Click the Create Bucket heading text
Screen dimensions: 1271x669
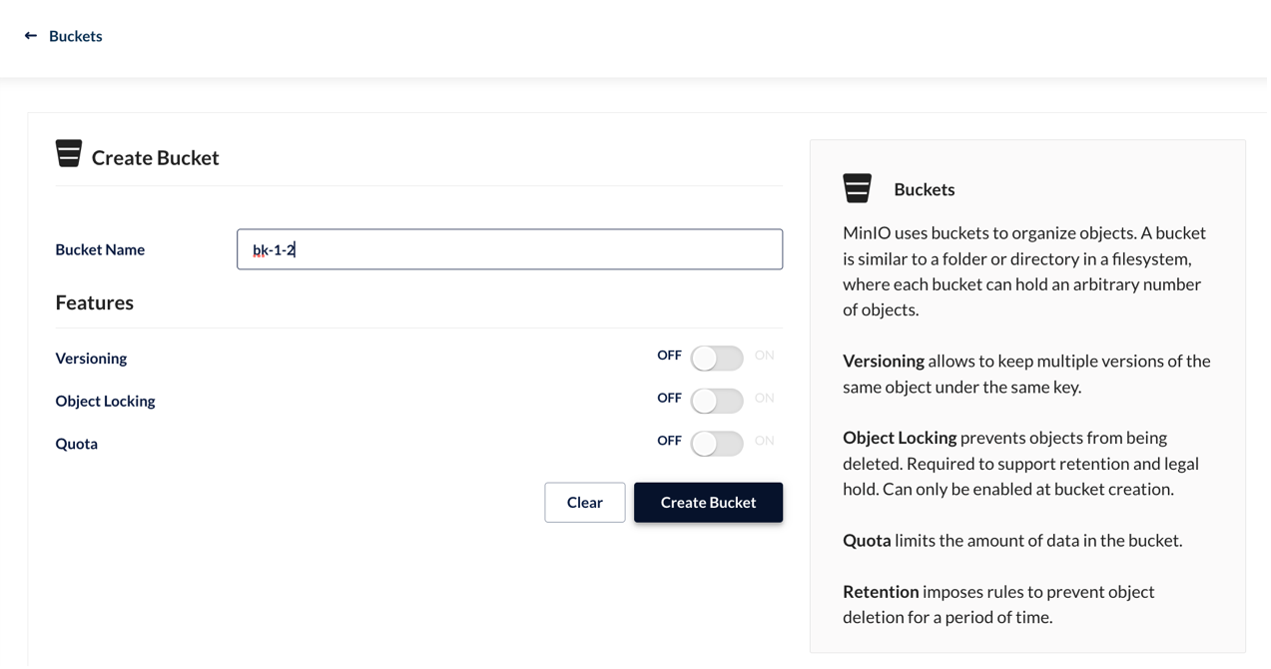pos(155,157)
